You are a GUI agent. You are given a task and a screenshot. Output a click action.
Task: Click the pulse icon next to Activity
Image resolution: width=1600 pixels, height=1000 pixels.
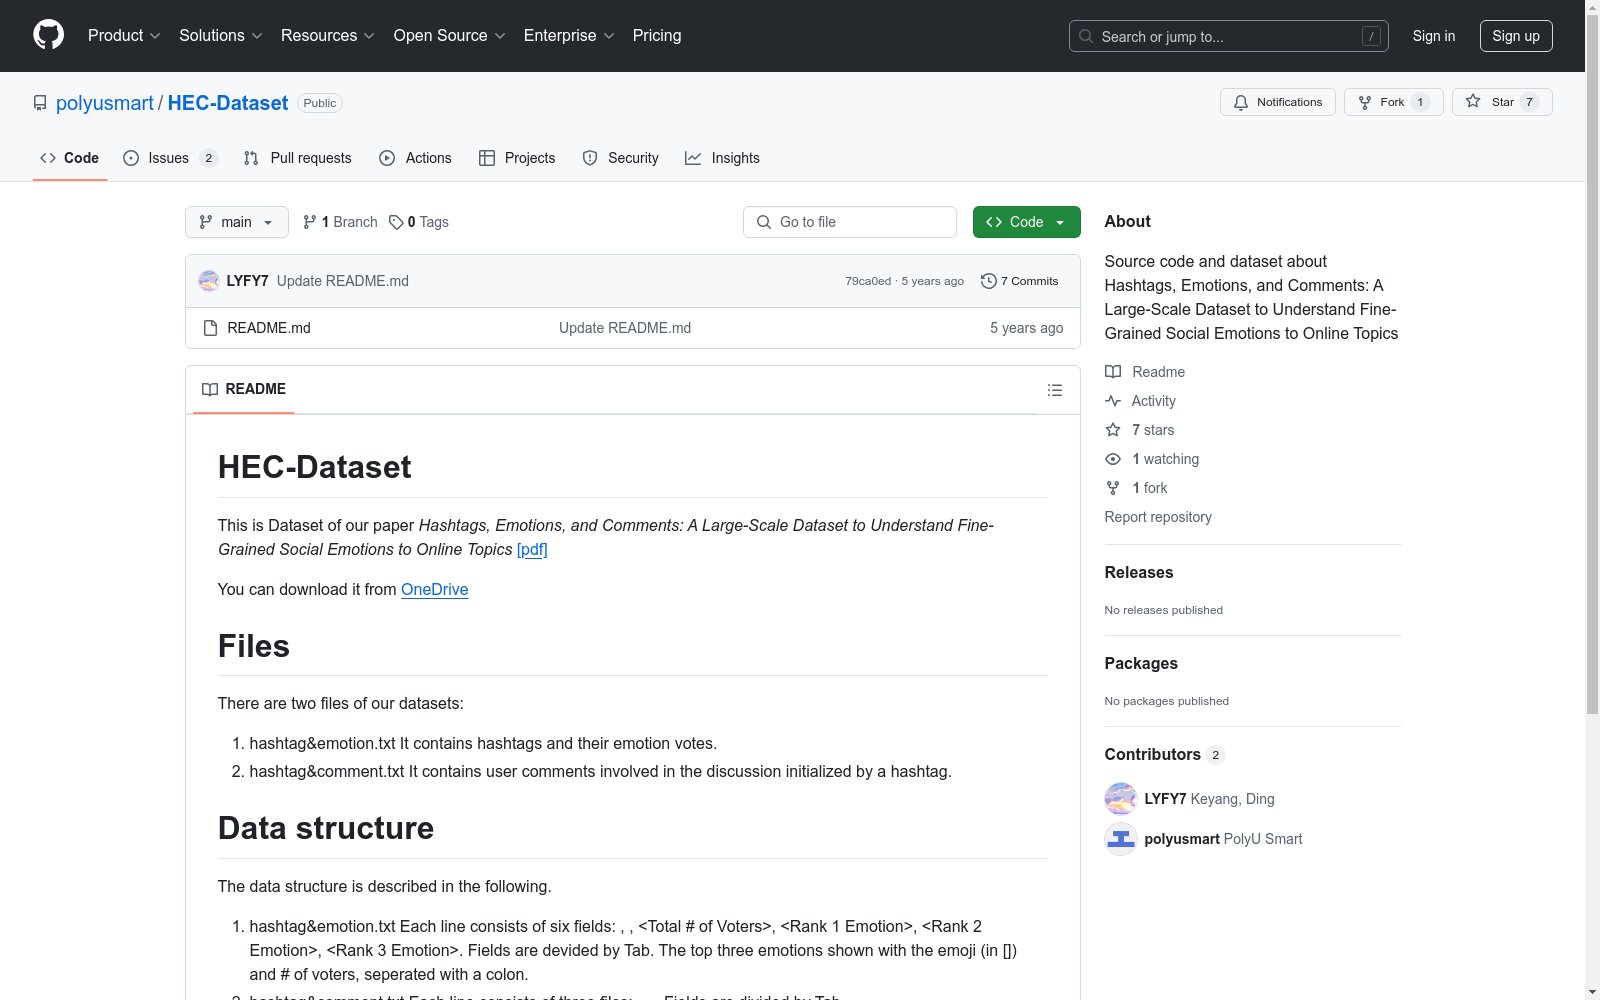point(1113,401)
